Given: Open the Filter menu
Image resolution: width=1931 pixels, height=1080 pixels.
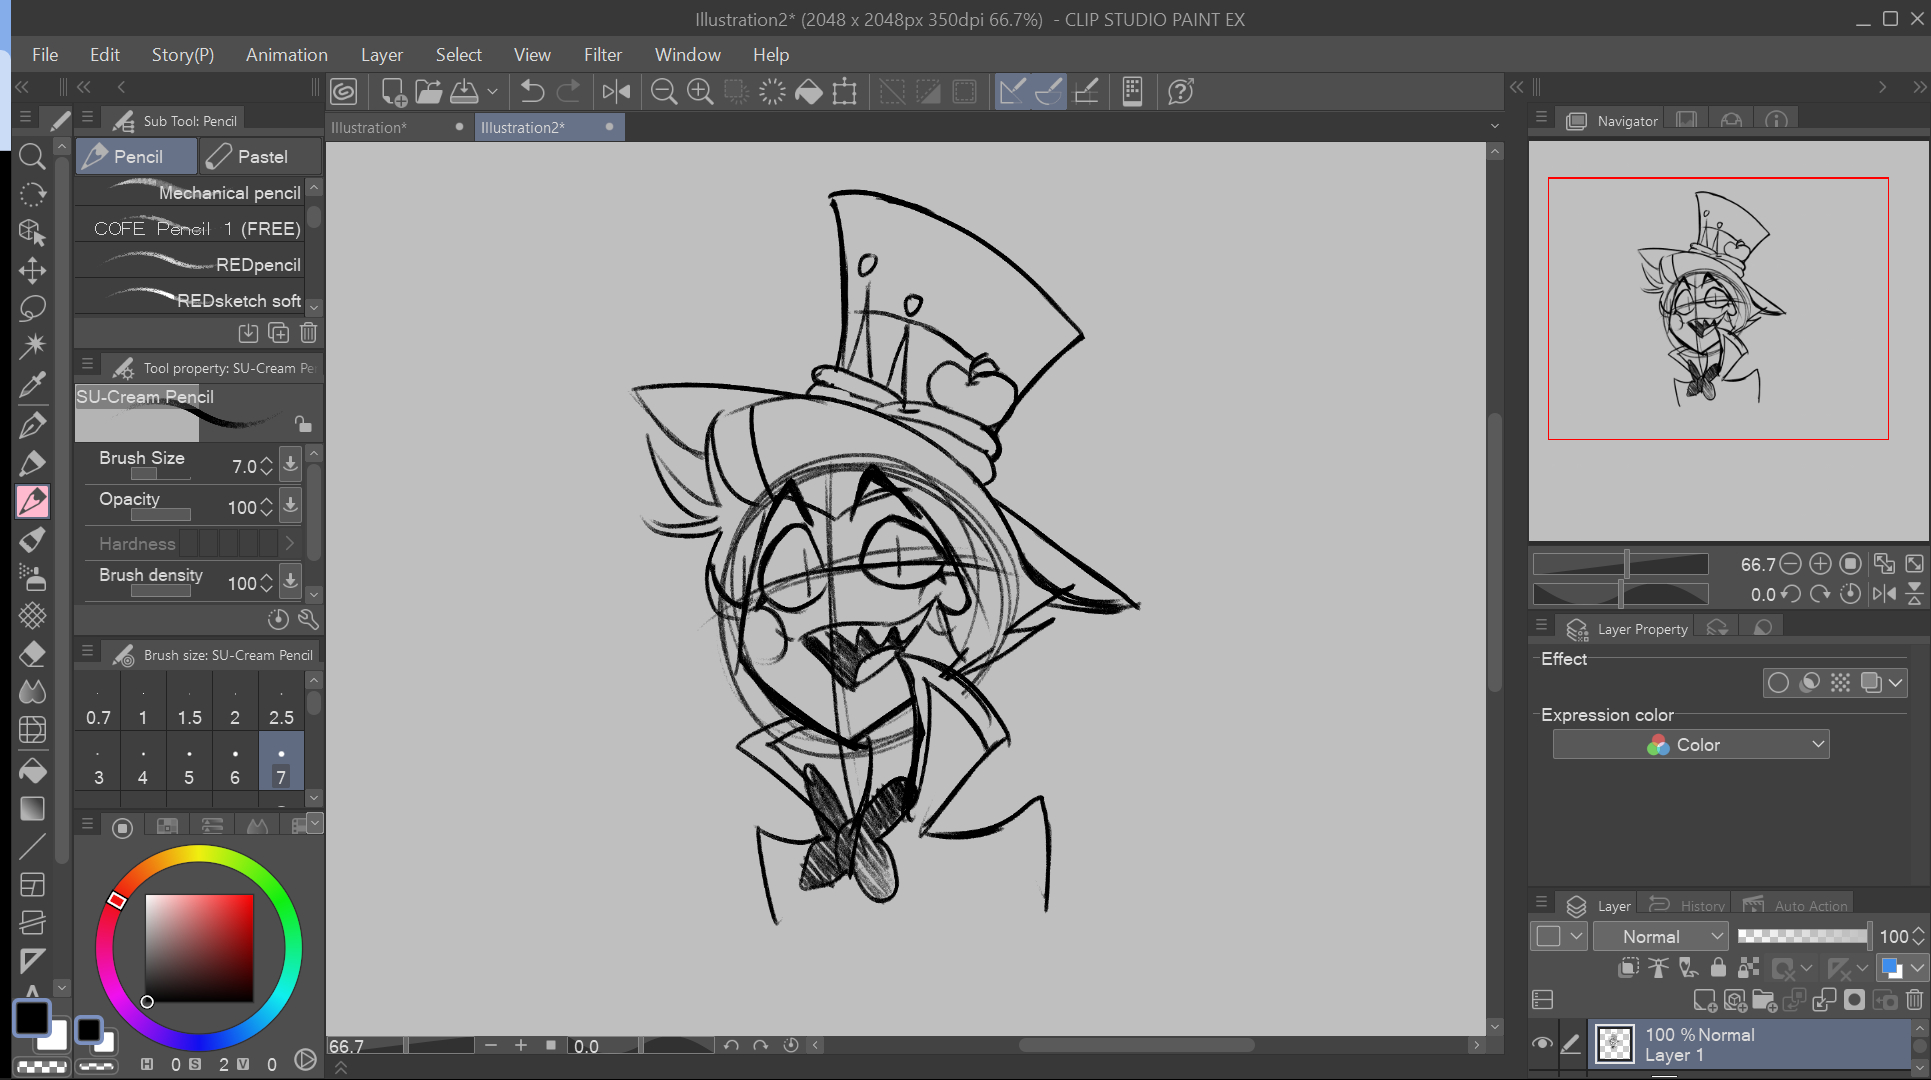Looking at the screenshot, I should click(x=602, y=55).
